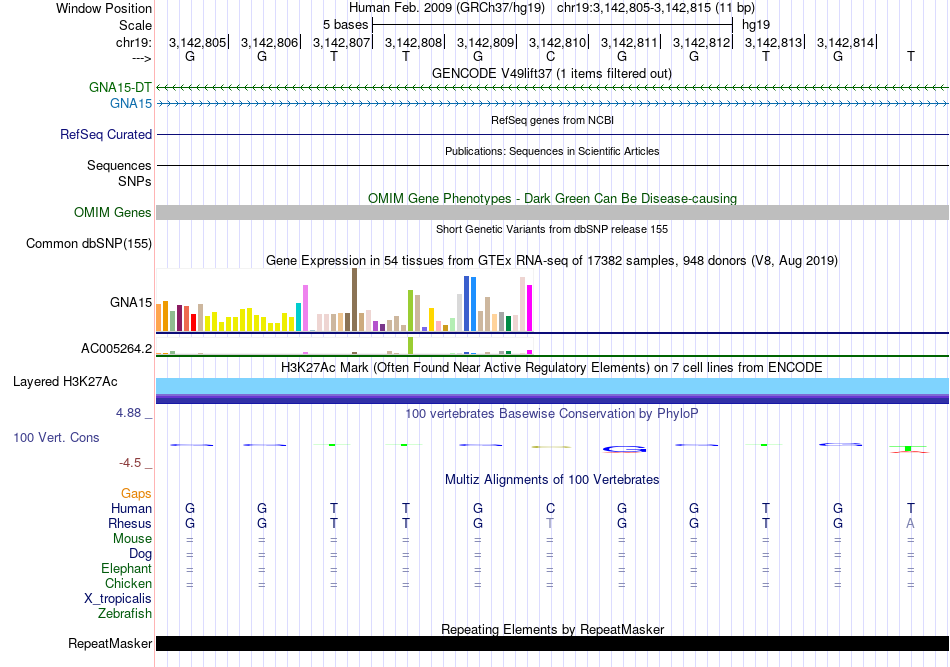
Task: Click the Sequences track label
Action: pyautogui.click(x=119, y=165)
